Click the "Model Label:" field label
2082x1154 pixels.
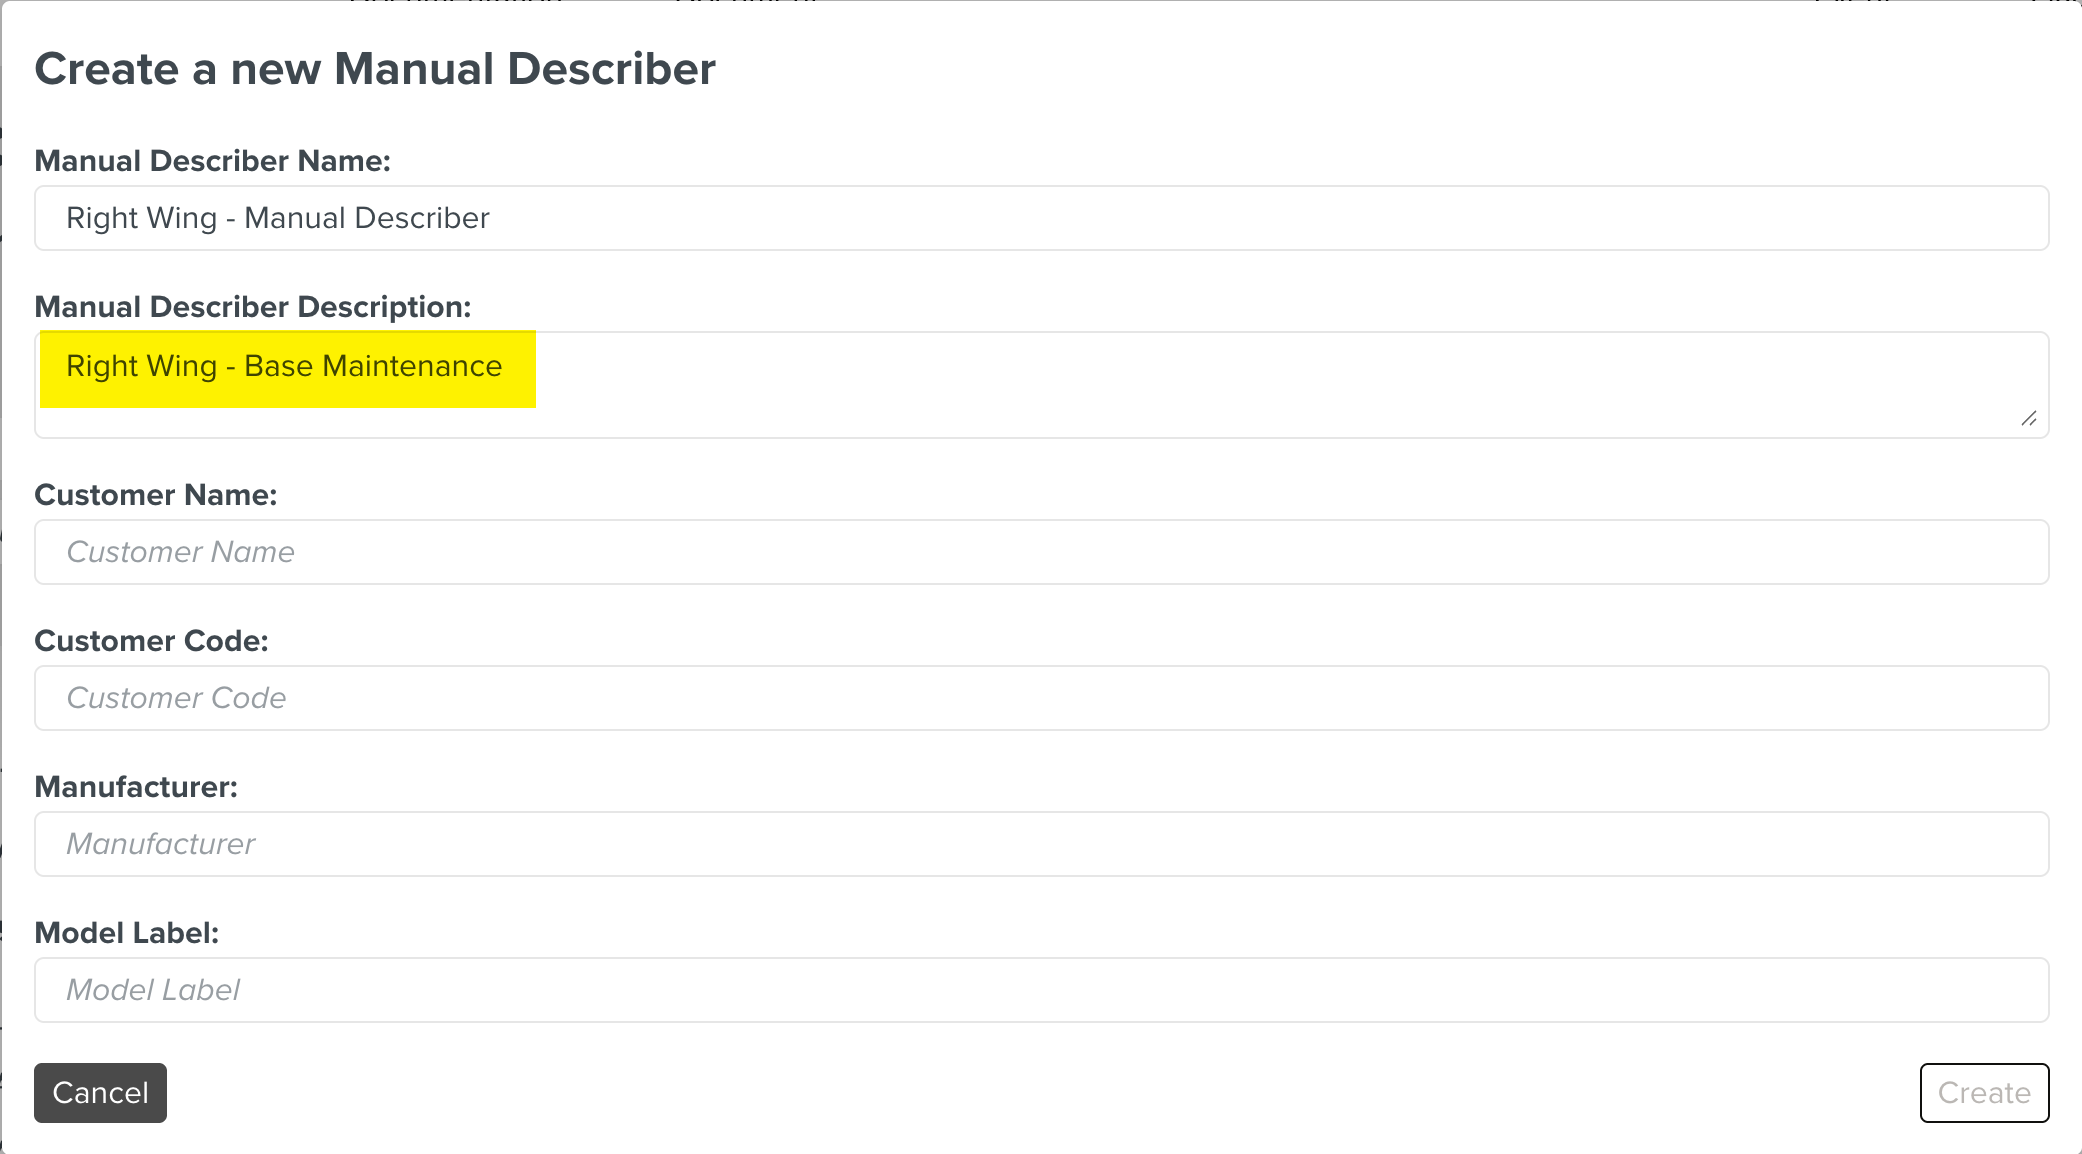coord(126,933)
